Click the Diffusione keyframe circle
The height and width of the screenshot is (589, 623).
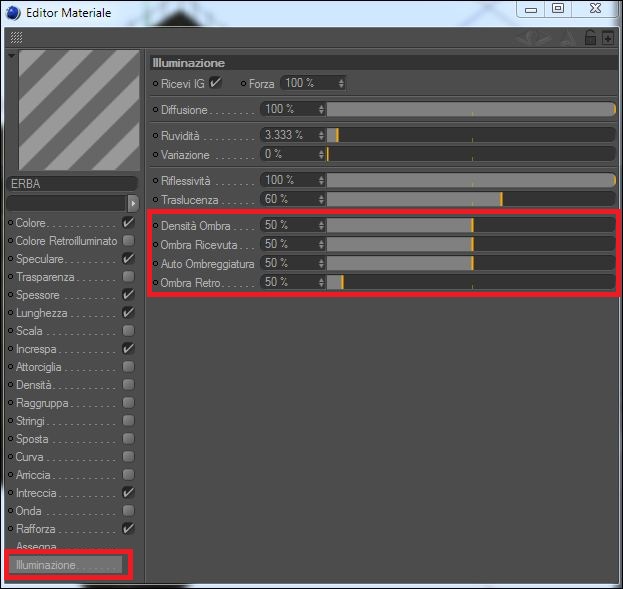[155, 110]
